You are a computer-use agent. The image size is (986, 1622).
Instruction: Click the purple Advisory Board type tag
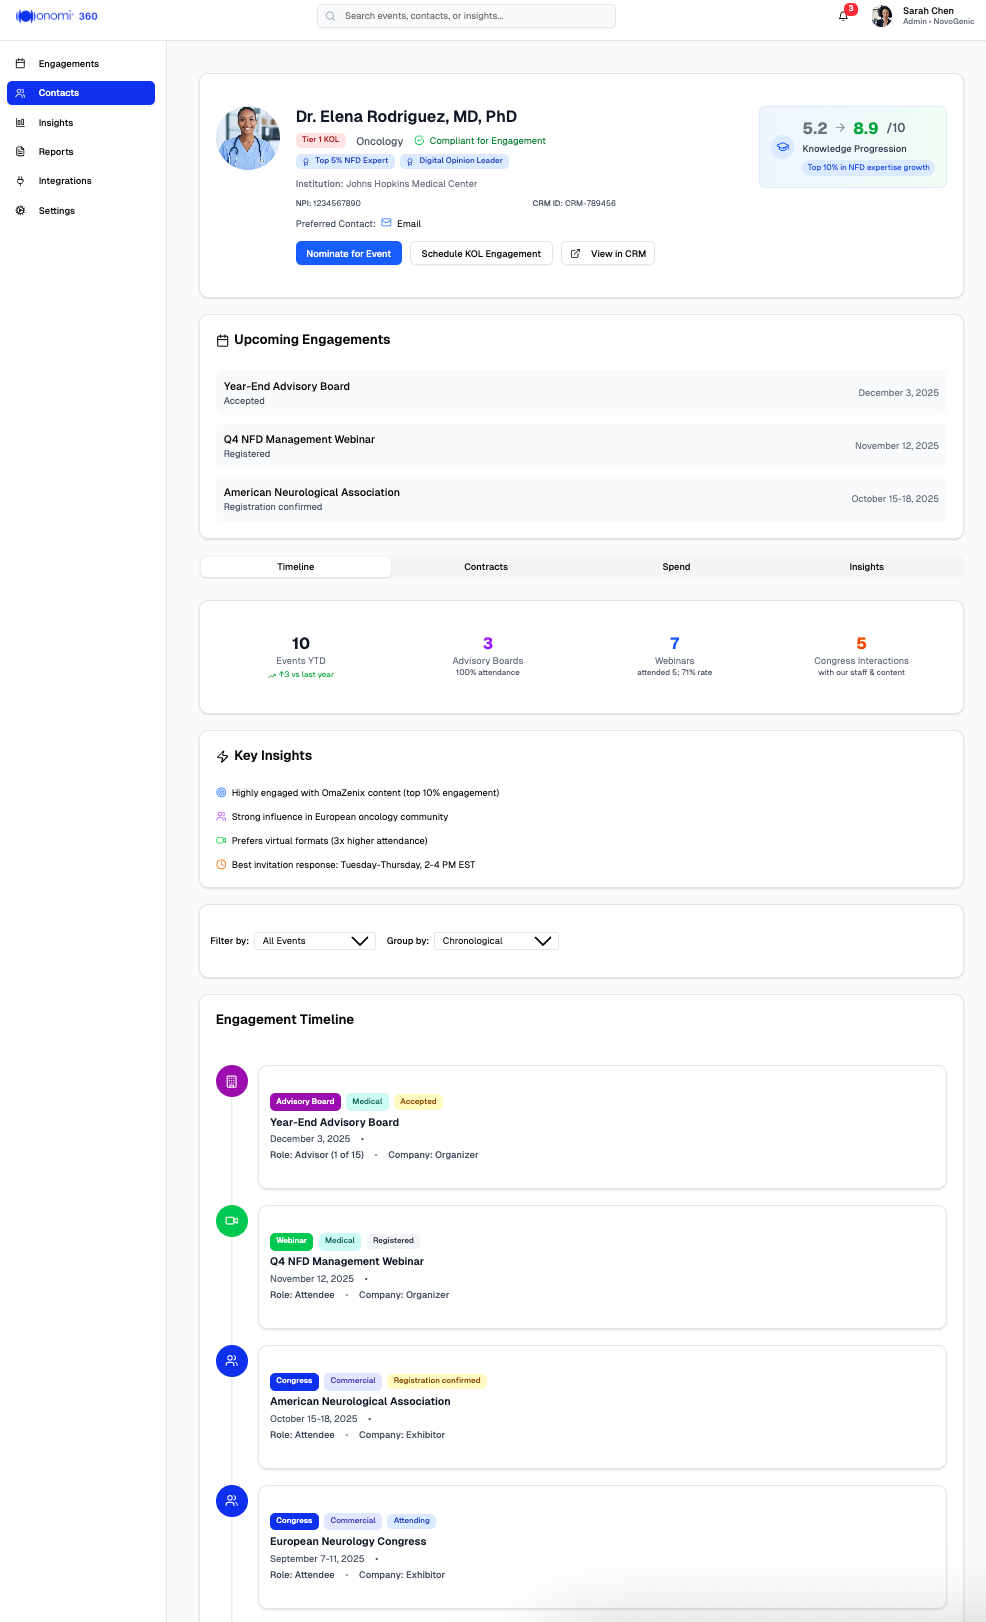coord(305,1102)
